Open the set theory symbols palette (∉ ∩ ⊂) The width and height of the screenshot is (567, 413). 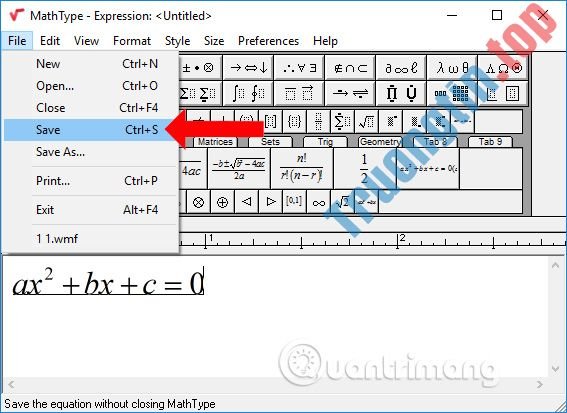tap(350, 68)
